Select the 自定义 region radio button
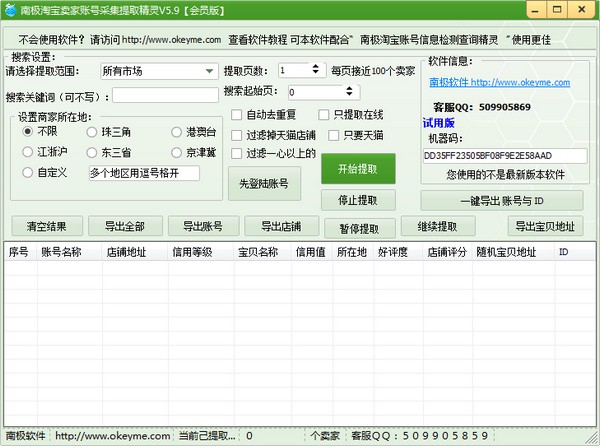This screenshot has height=446, width=600. point(28,173)
